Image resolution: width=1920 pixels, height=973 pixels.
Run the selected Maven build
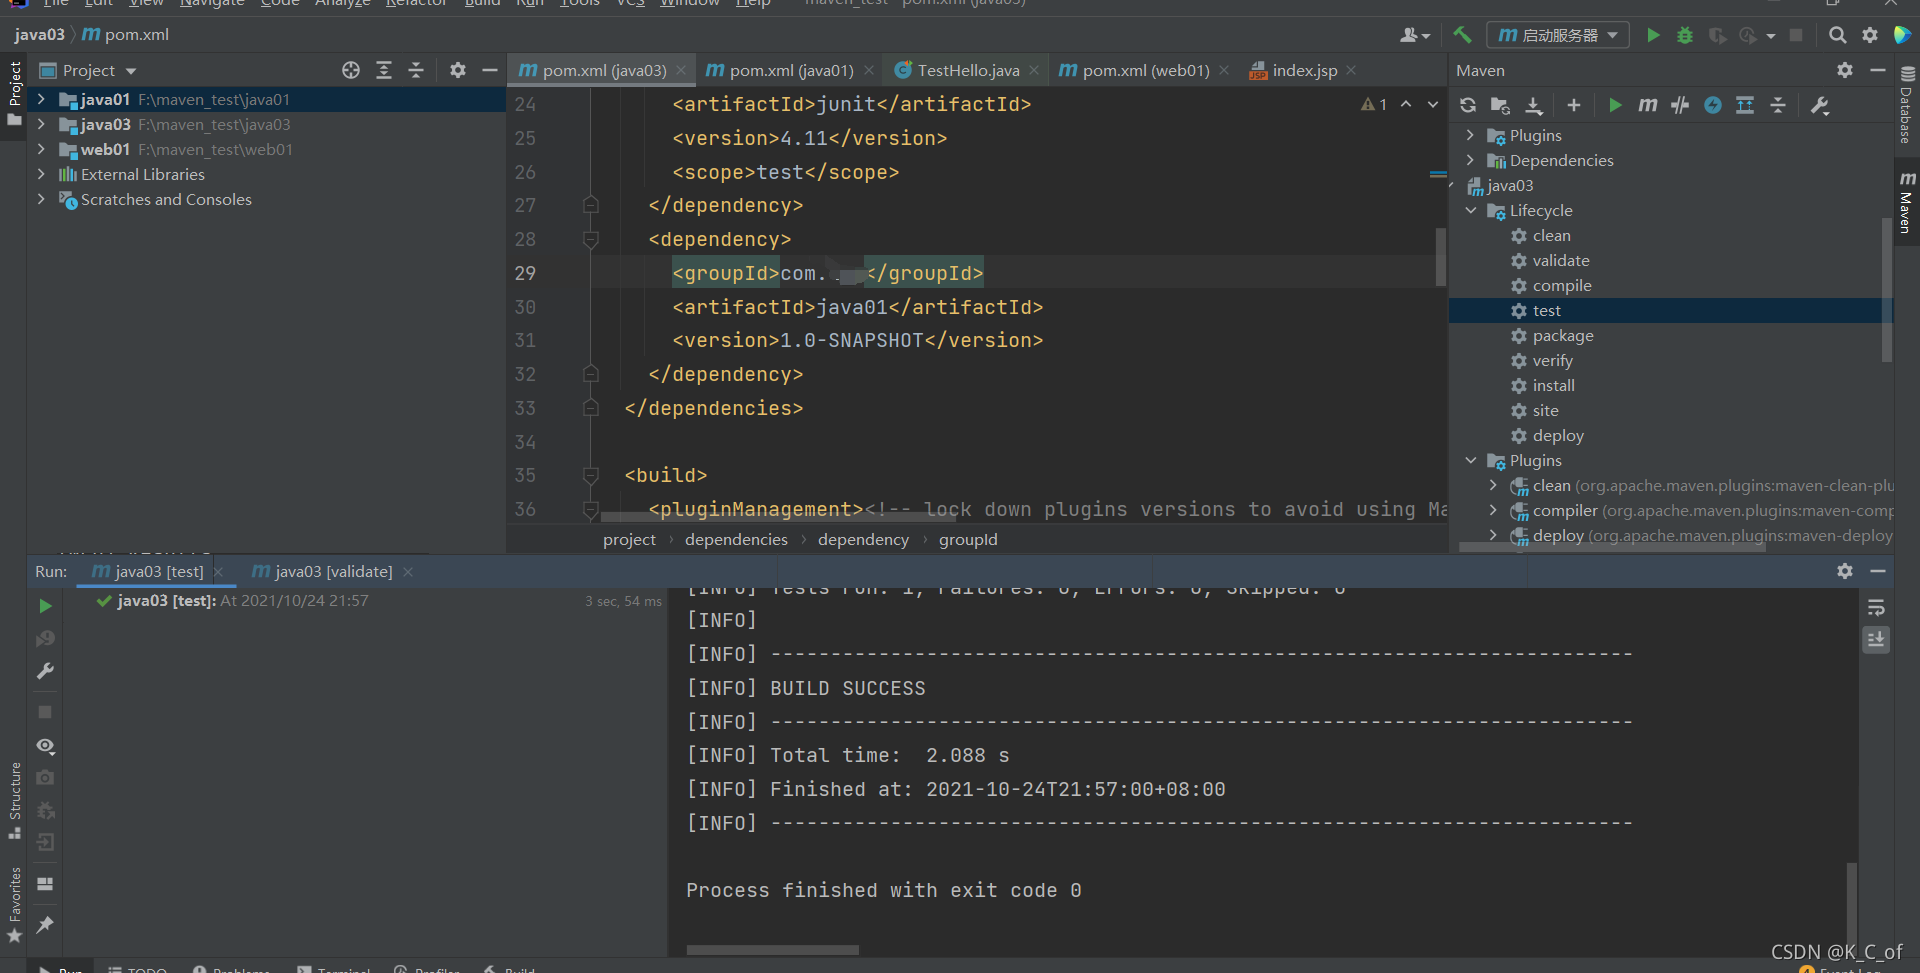[x=1615, y=105]
